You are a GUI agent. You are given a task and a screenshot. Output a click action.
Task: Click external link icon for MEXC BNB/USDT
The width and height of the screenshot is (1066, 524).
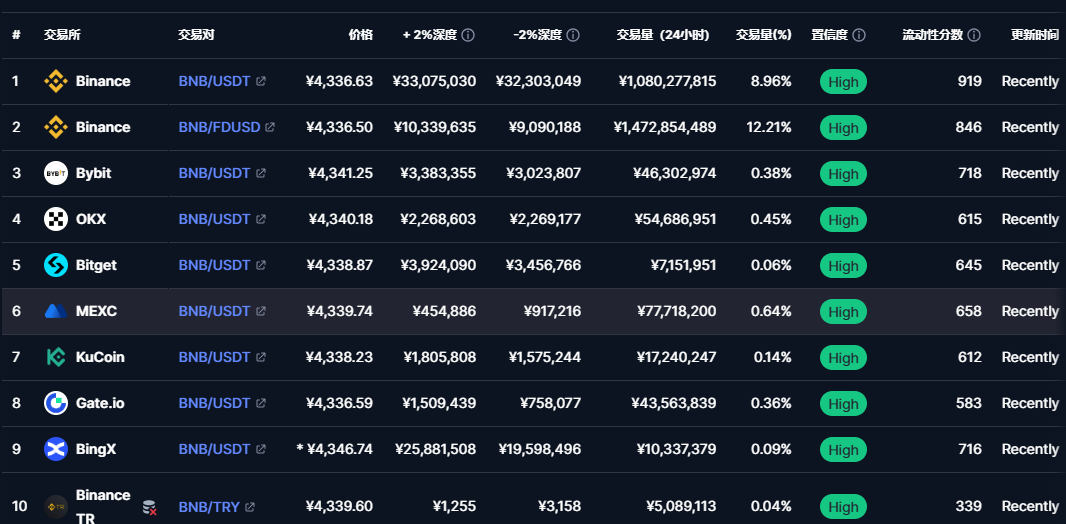click(260, 311)
